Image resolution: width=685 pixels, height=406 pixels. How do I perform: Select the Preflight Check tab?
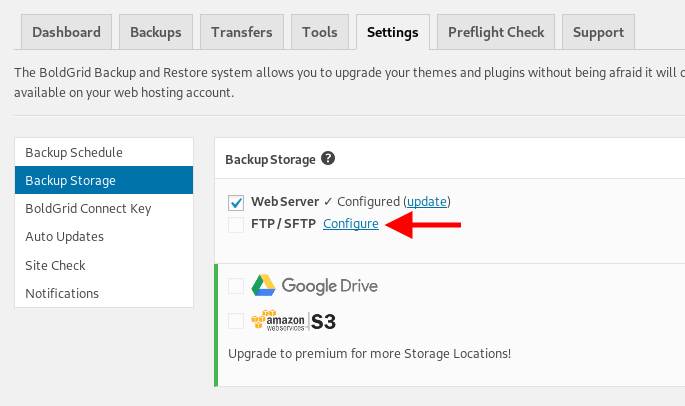click(496, 32)
